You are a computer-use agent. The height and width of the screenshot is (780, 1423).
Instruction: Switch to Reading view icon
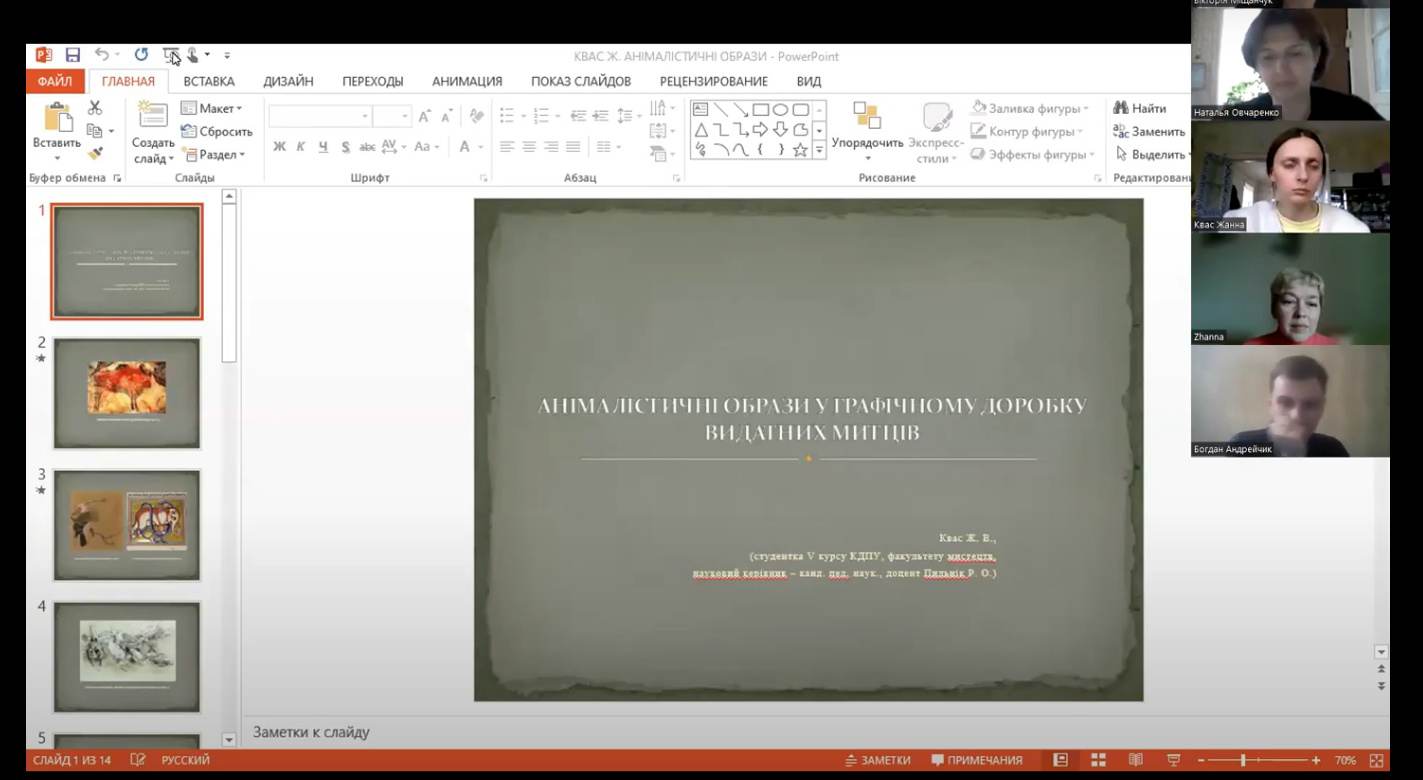tap(1136, 760)
